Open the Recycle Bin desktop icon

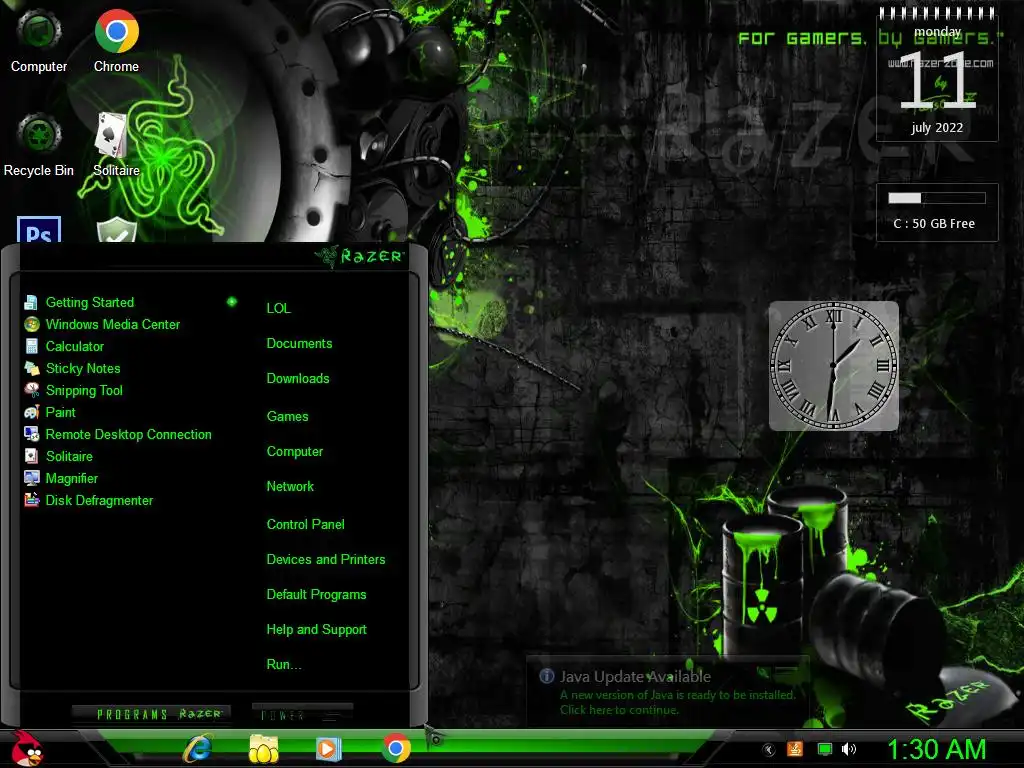(39, 145)
